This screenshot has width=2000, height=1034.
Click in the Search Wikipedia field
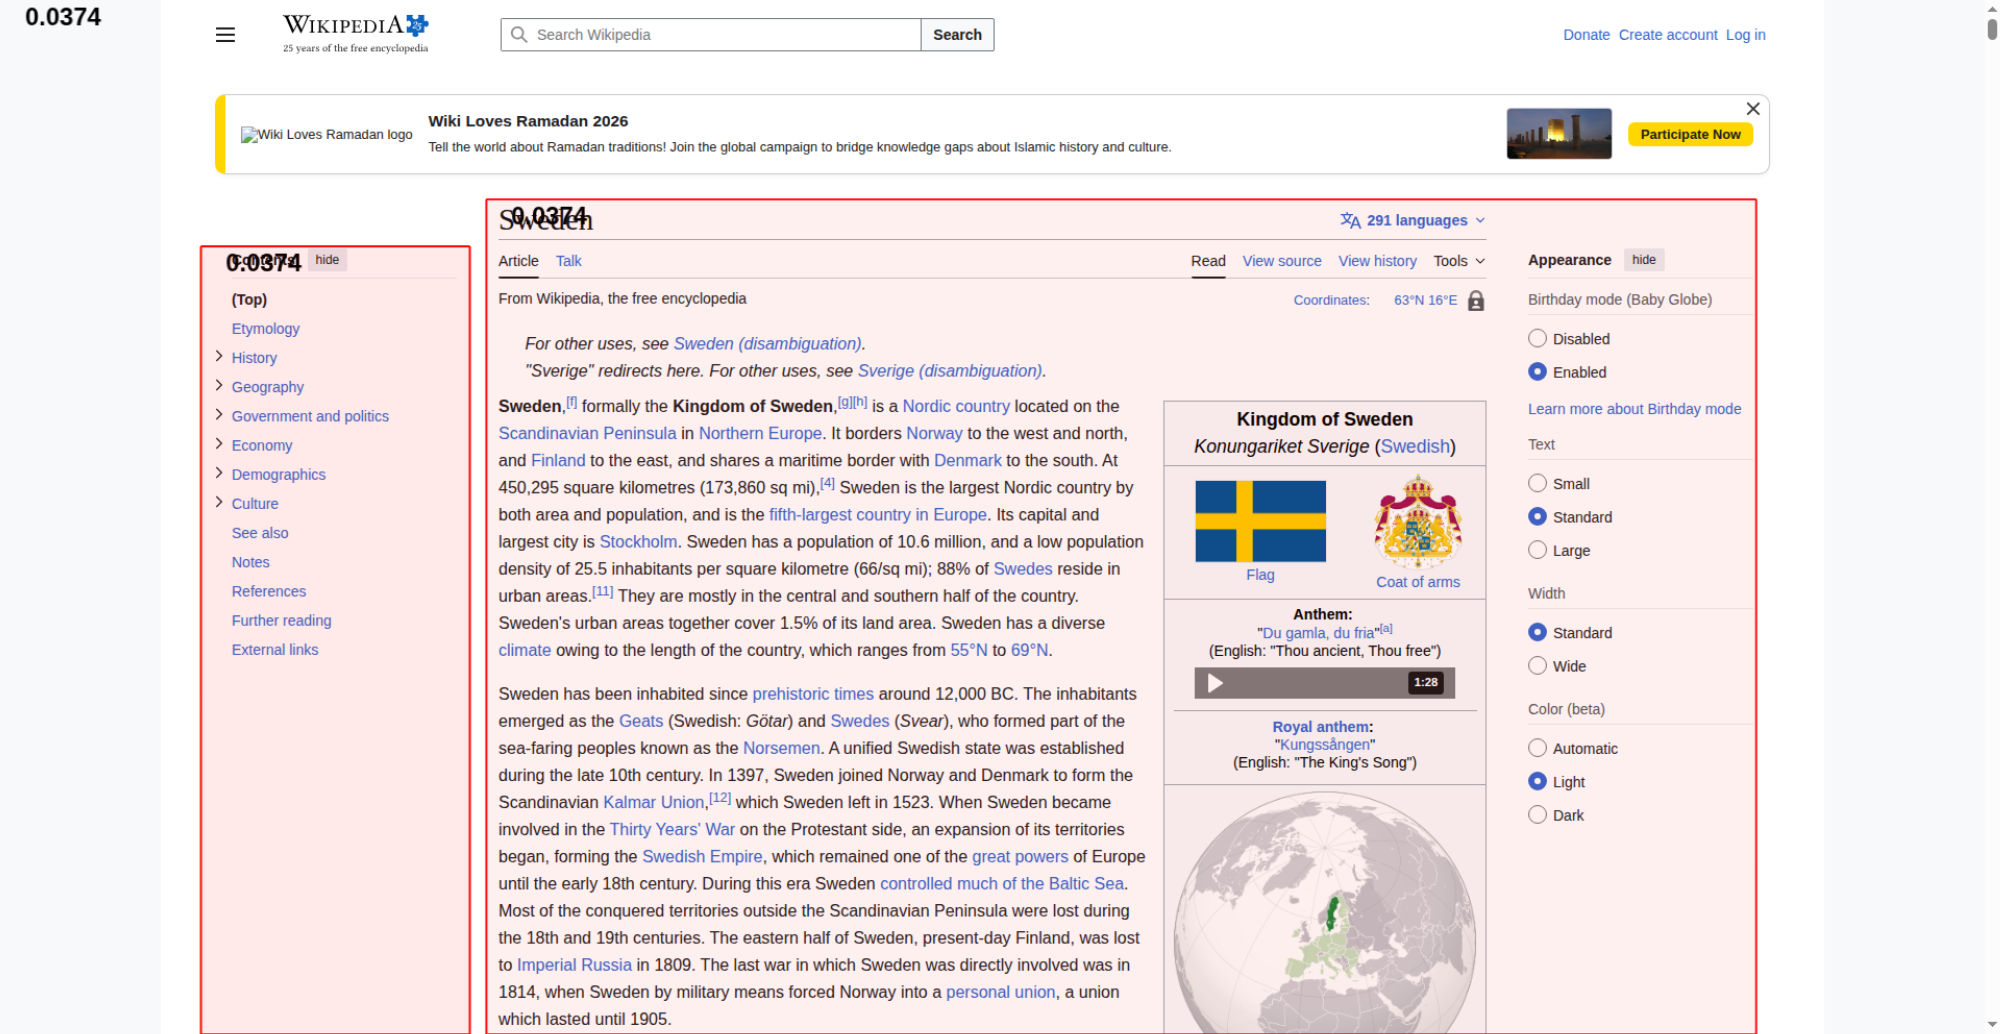(720, 35)
